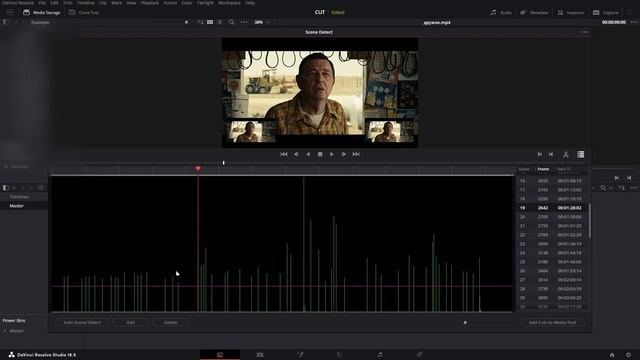The image size is (640, 360).
Task: Open the Deliver page
Action: (420, 355)
